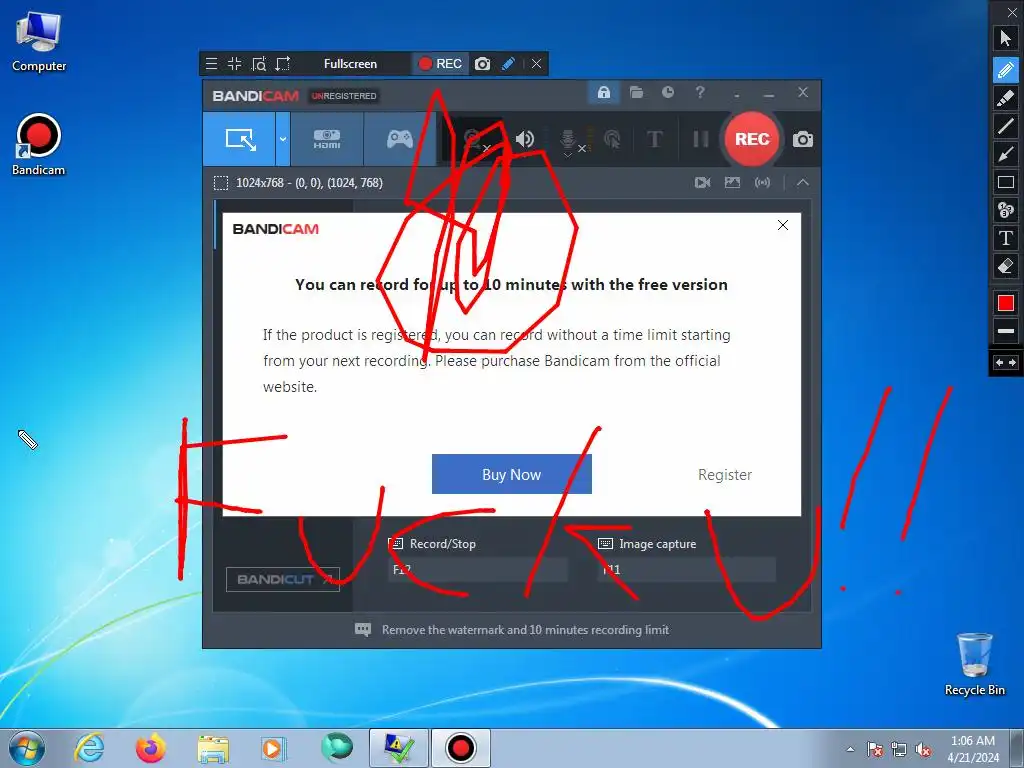Open Windows Explorer from taskbar
The width and height of the screenshot is (1024, 768).
point(213,748)
